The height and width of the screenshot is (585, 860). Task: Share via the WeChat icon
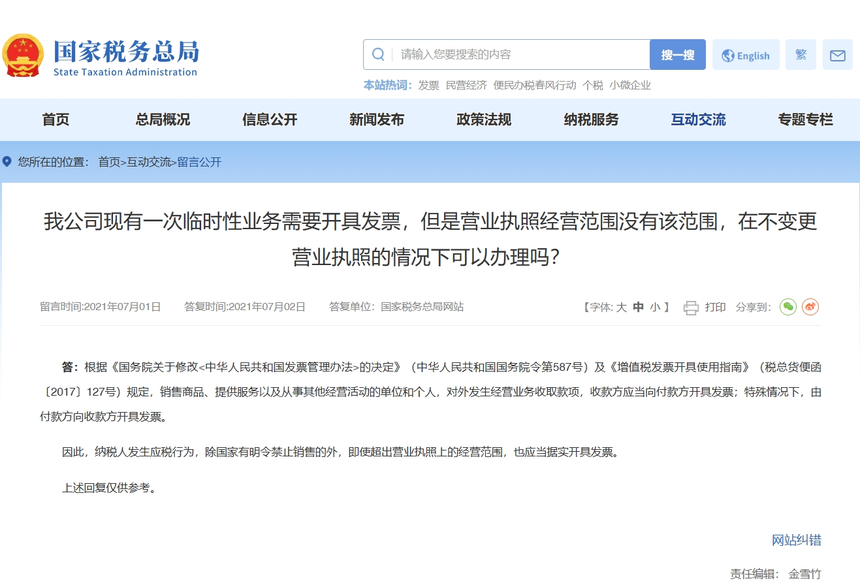pos(788,306)
